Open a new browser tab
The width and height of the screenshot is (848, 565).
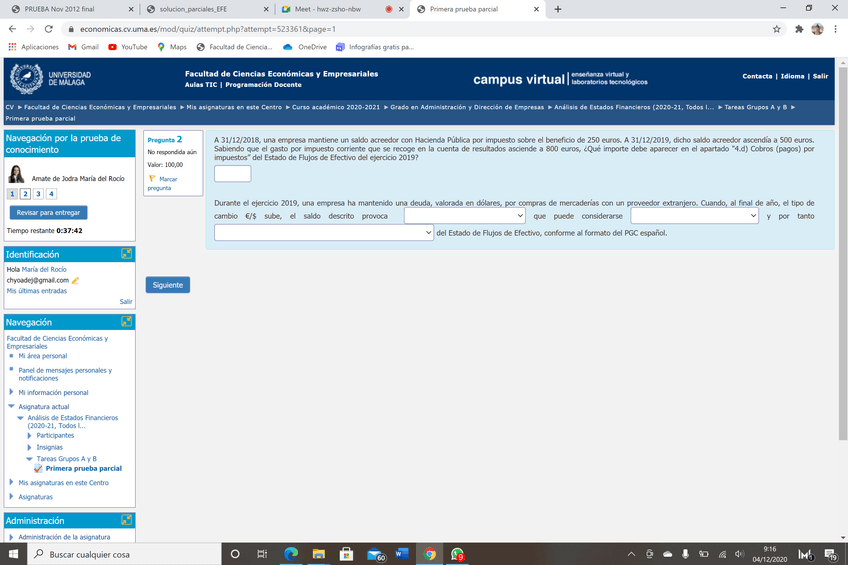click(558, 9)
